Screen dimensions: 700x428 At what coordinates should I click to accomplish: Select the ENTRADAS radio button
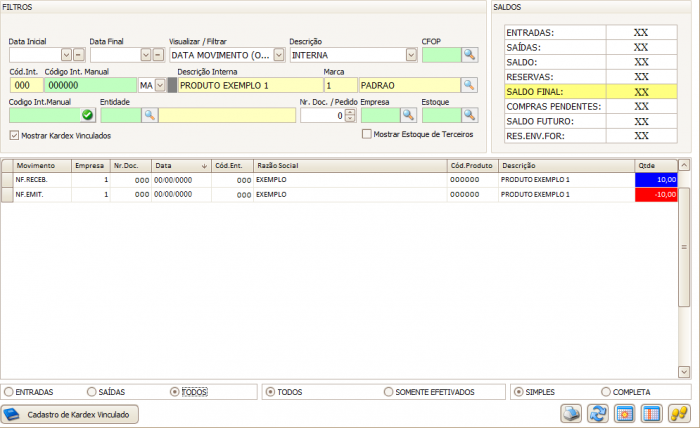tap(10, 392)
